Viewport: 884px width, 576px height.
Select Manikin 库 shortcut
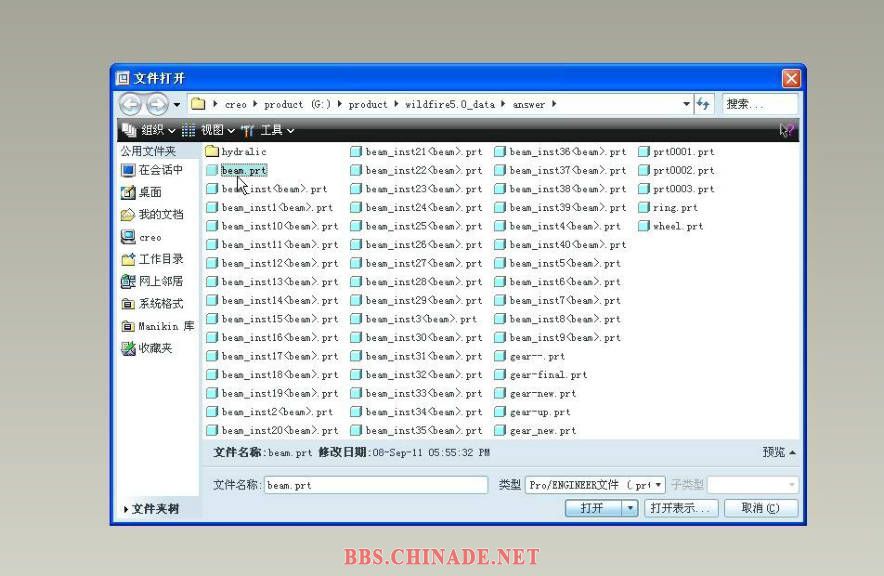coord(158,326)
